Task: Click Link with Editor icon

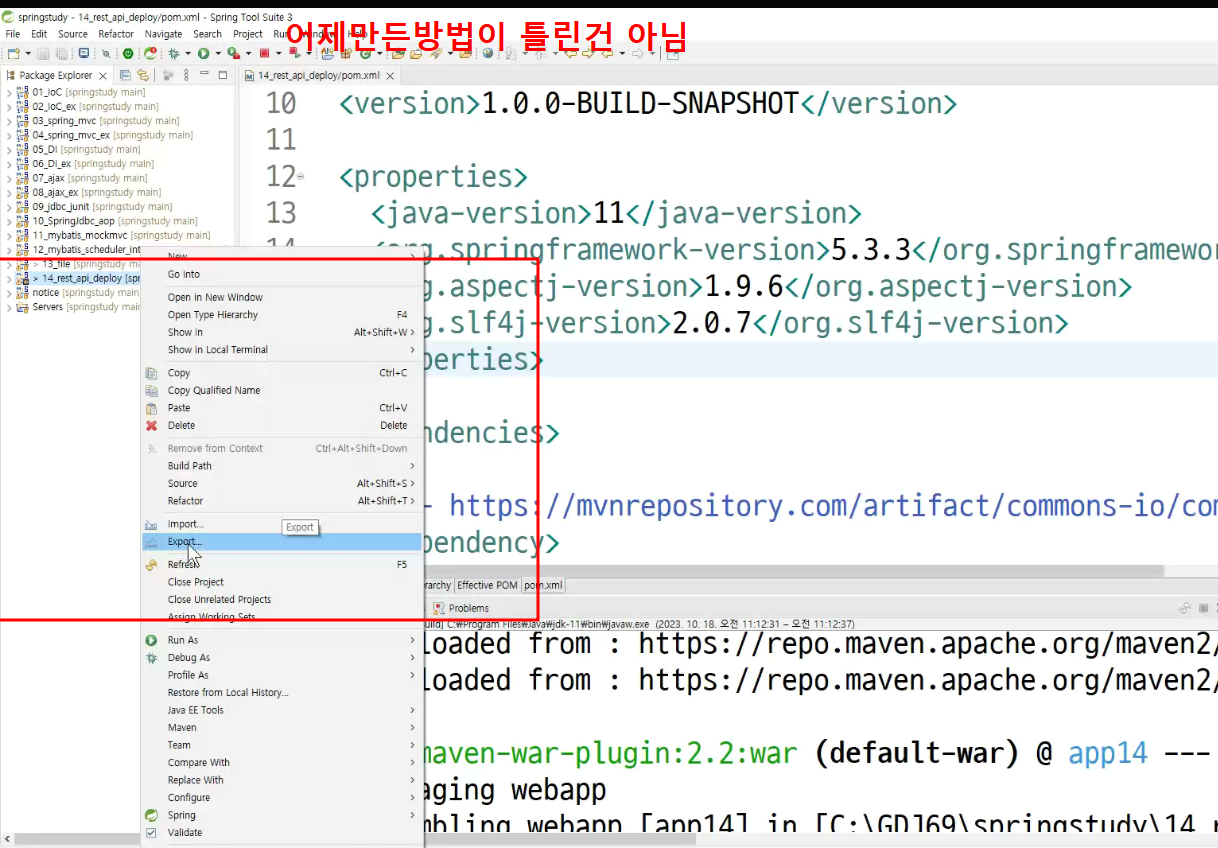Action: [143, 76]
